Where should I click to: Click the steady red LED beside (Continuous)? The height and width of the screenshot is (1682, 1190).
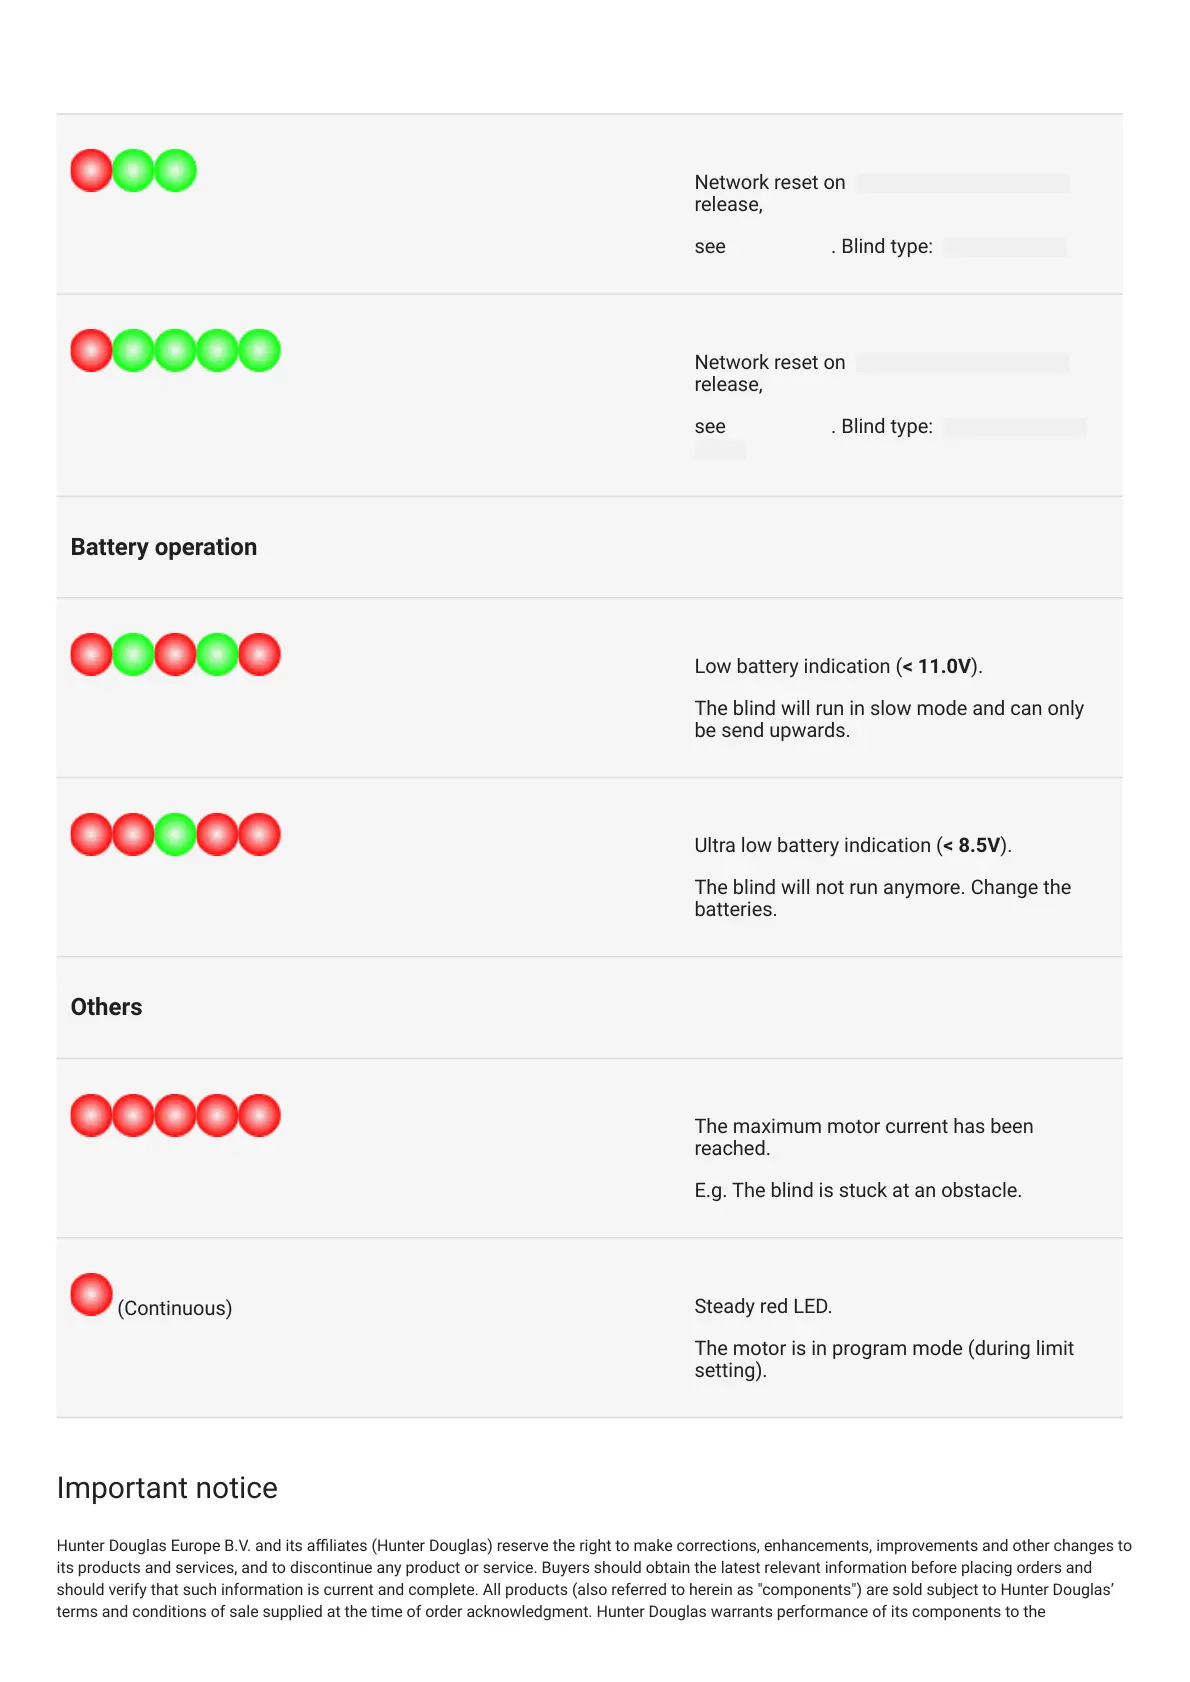click(91, 1295)
